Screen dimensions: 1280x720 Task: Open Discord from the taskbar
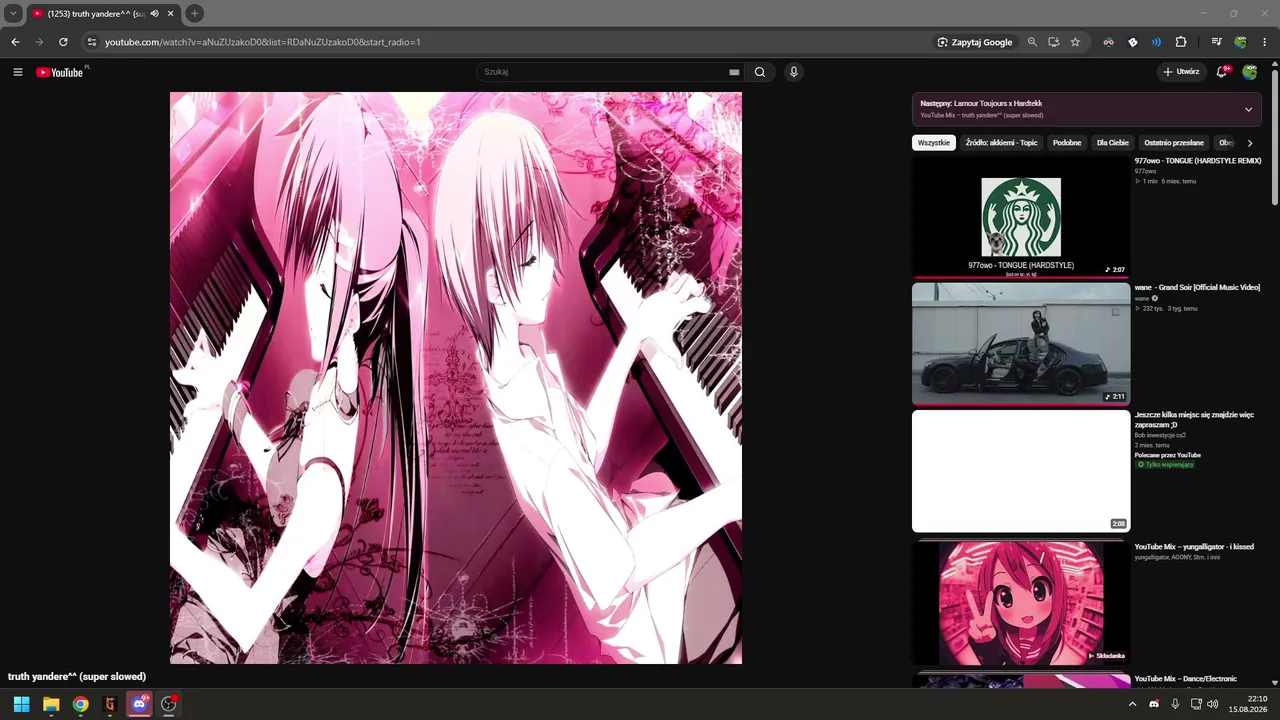tap(139, 704)
